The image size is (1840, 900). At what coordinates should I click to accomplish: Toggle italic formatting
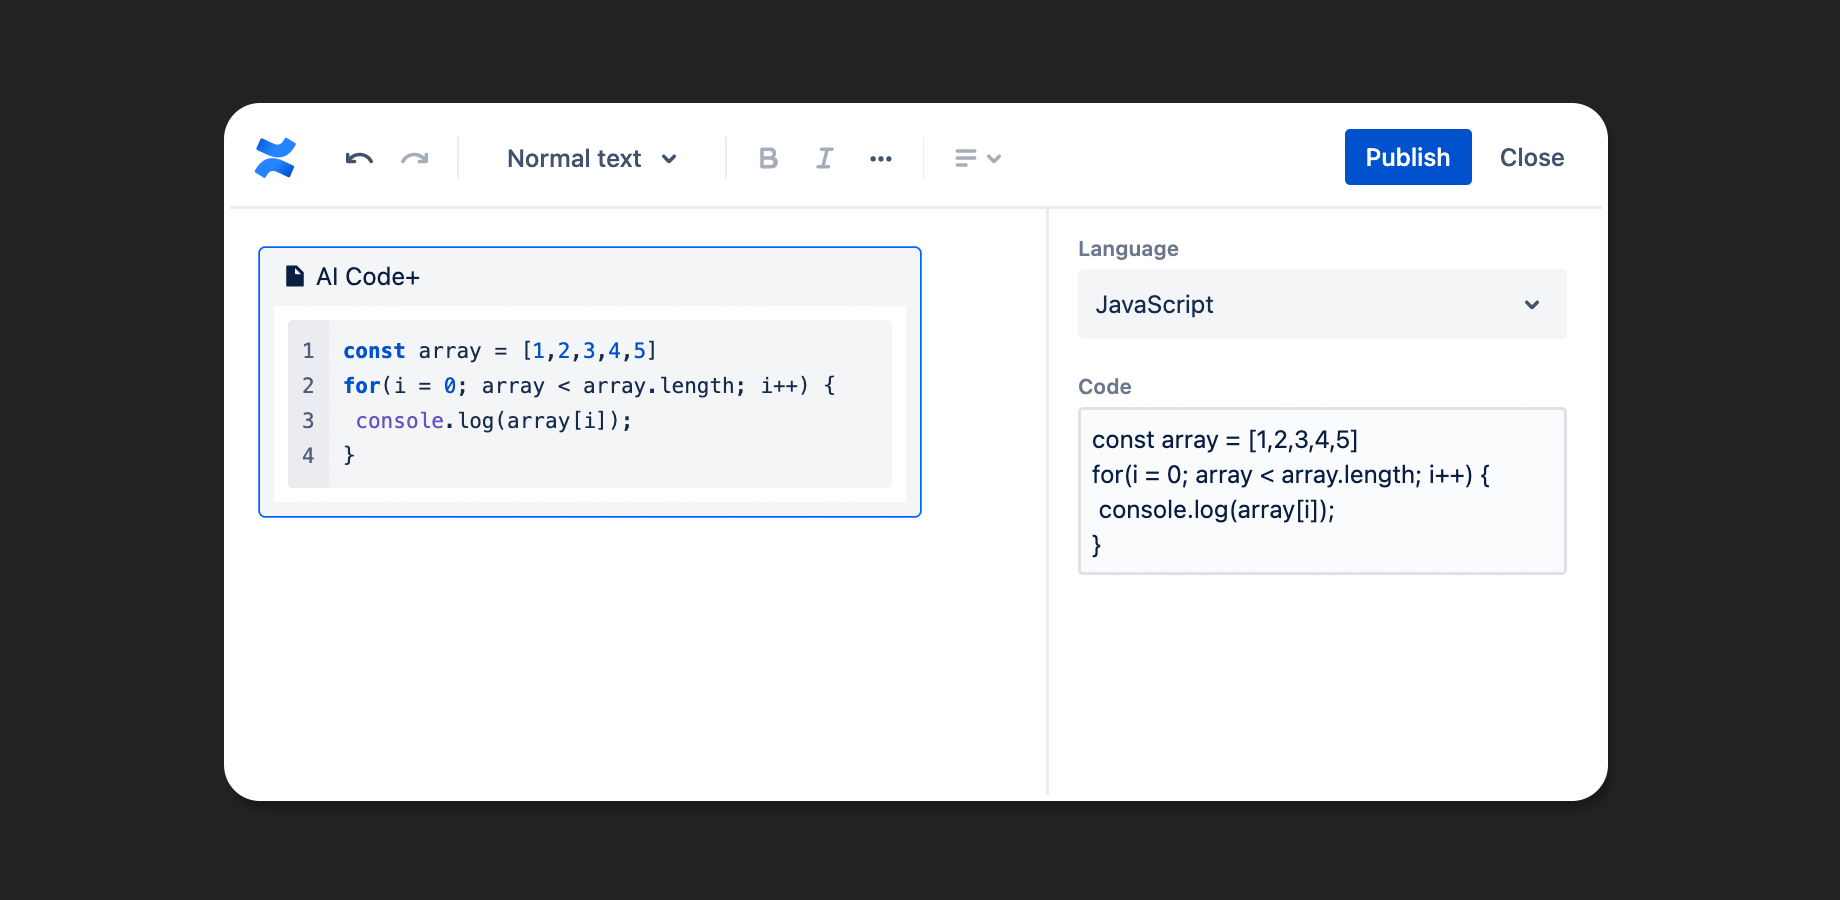824,158
